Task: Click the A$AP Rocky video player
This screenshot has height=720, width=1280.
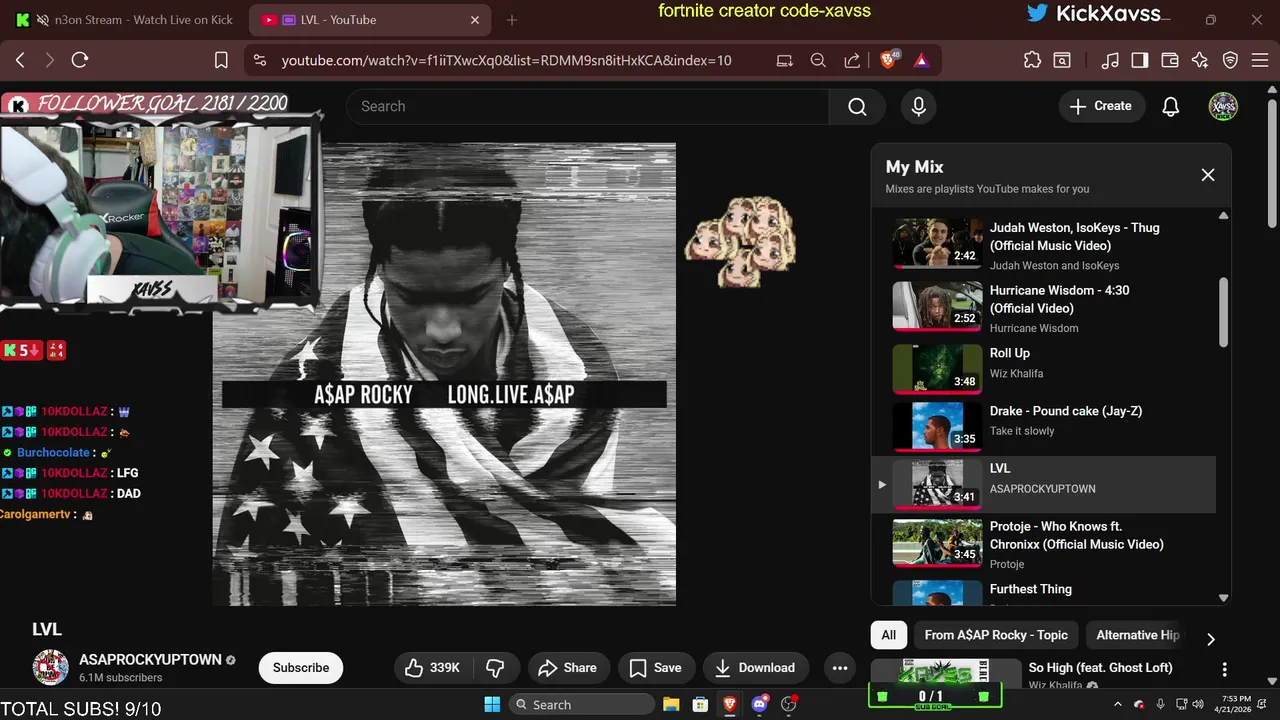Action: pyautogui.click(x=444, y=374)
